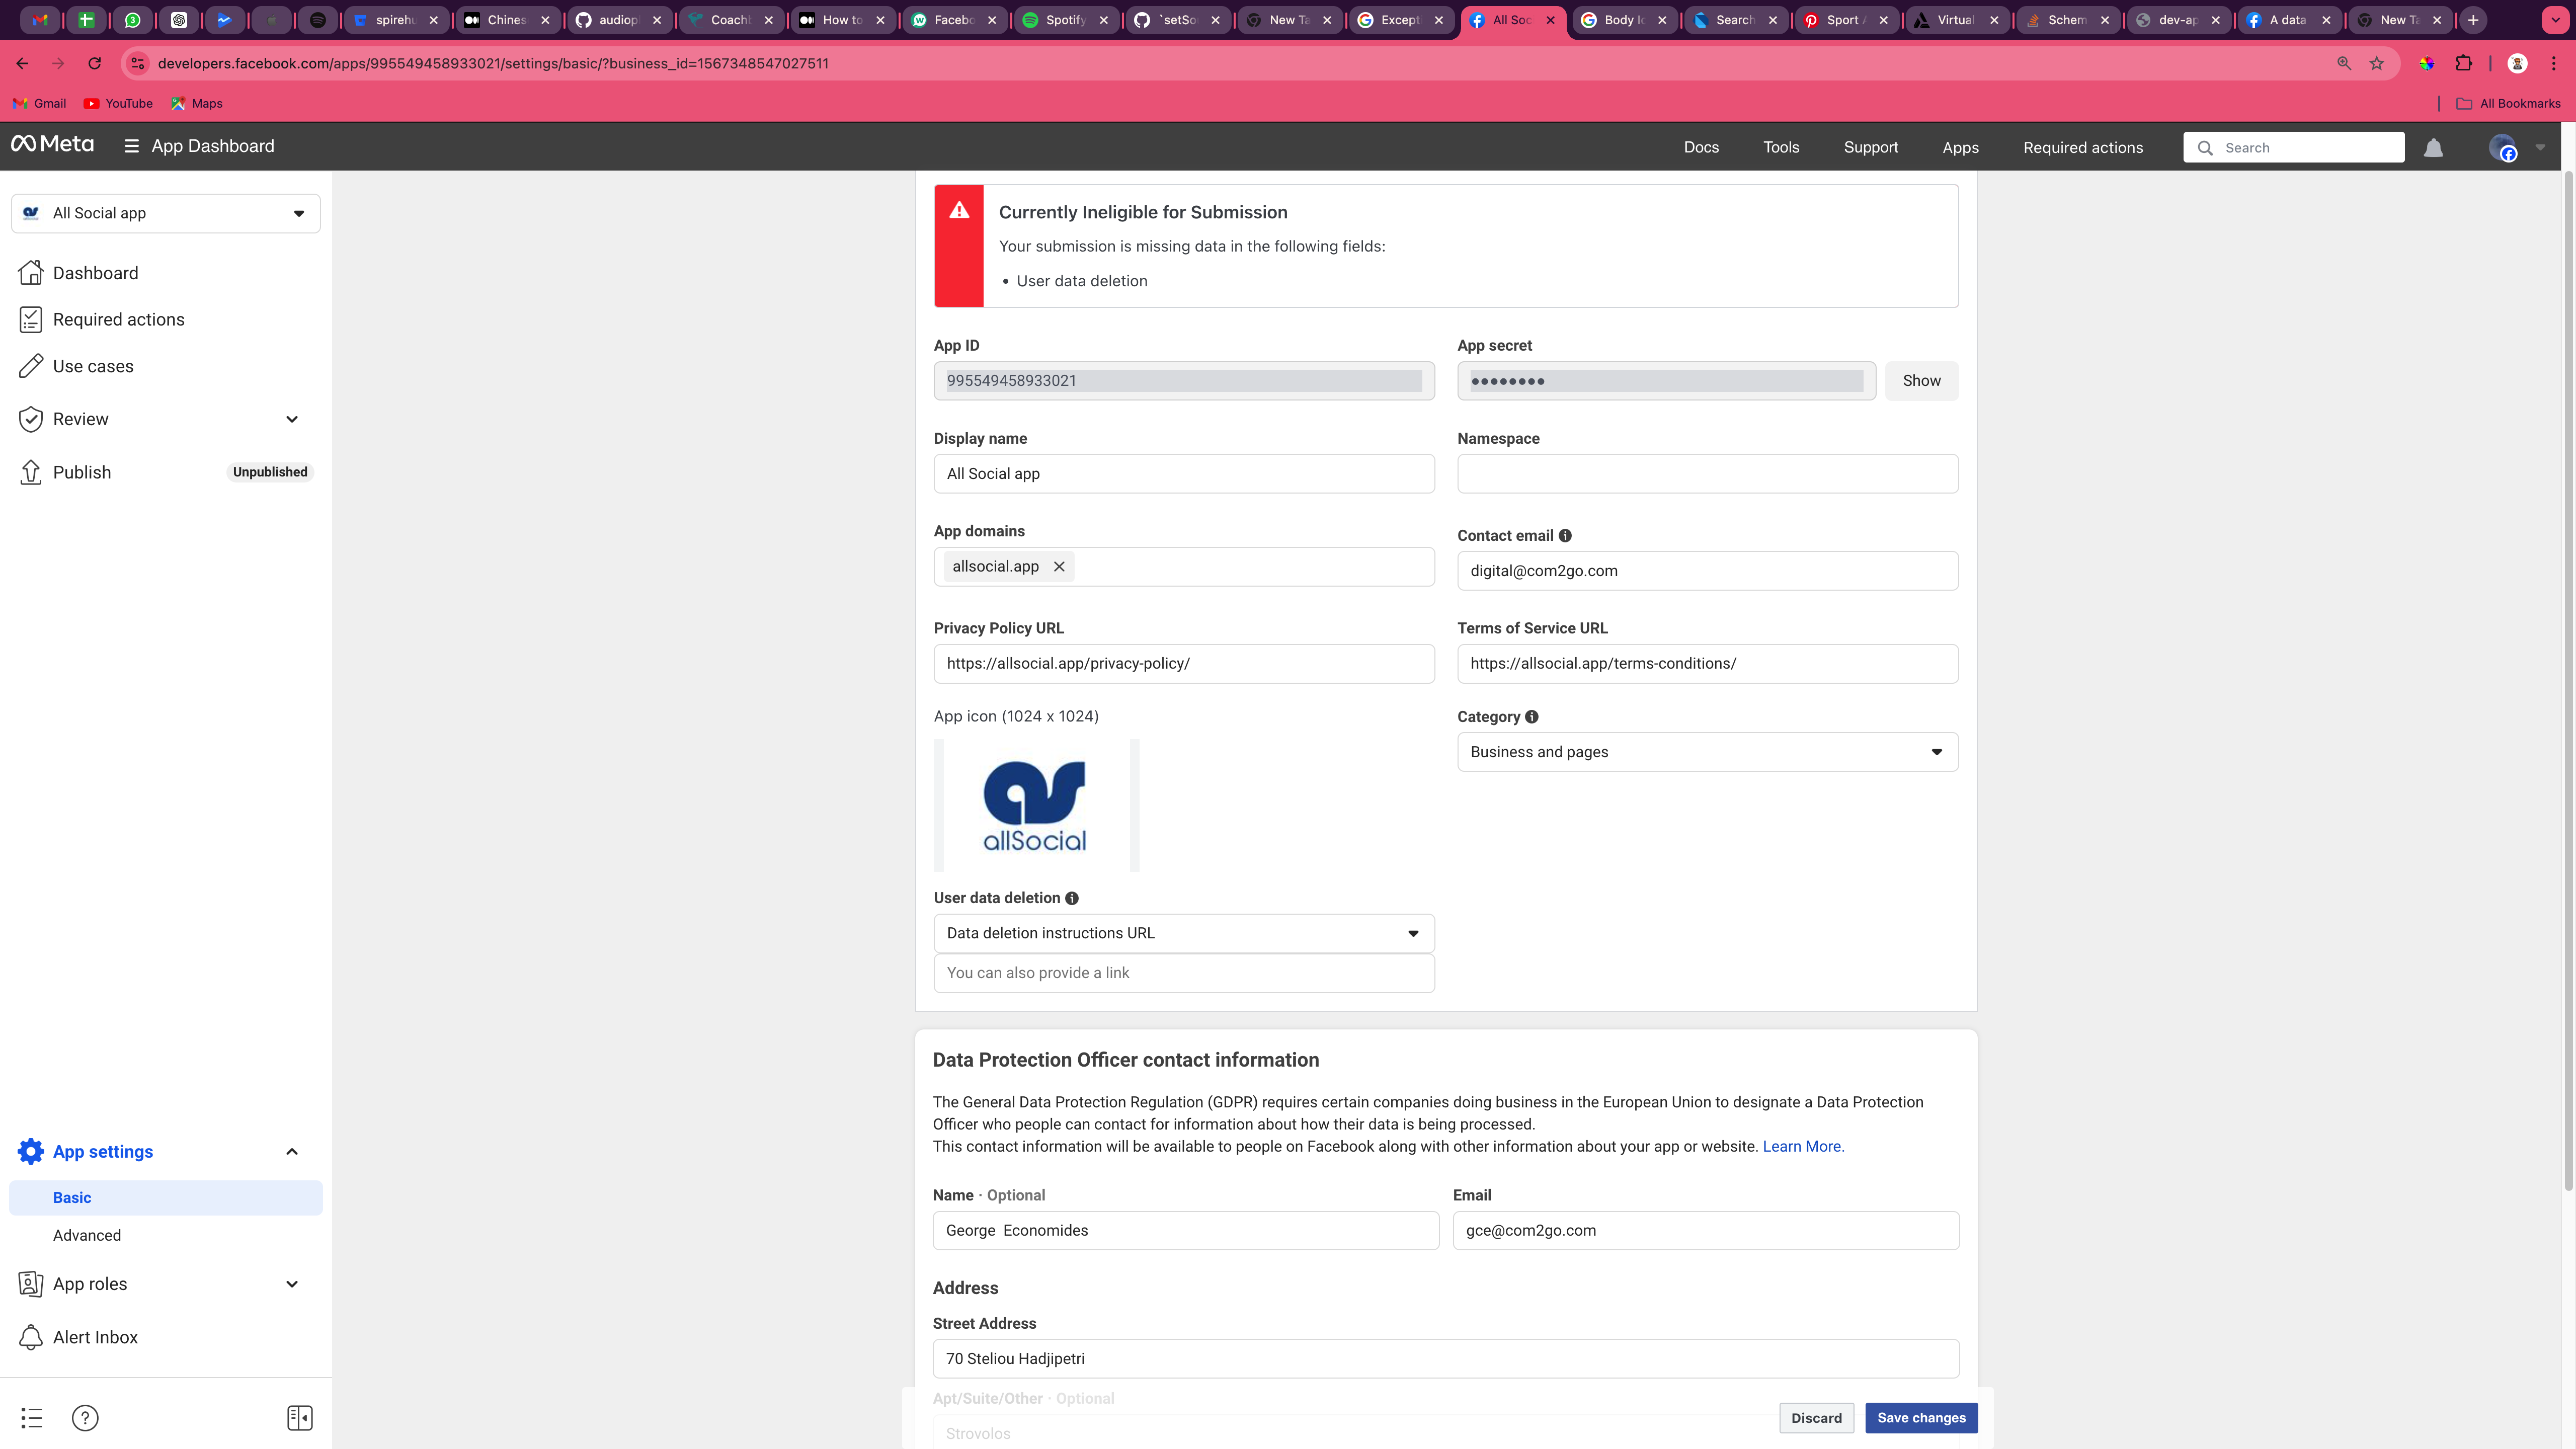Click the Alert Inbox bell icon
Image resolution: width=2576 pixels, height=1449 pixels.
(x=31, y=1337)
